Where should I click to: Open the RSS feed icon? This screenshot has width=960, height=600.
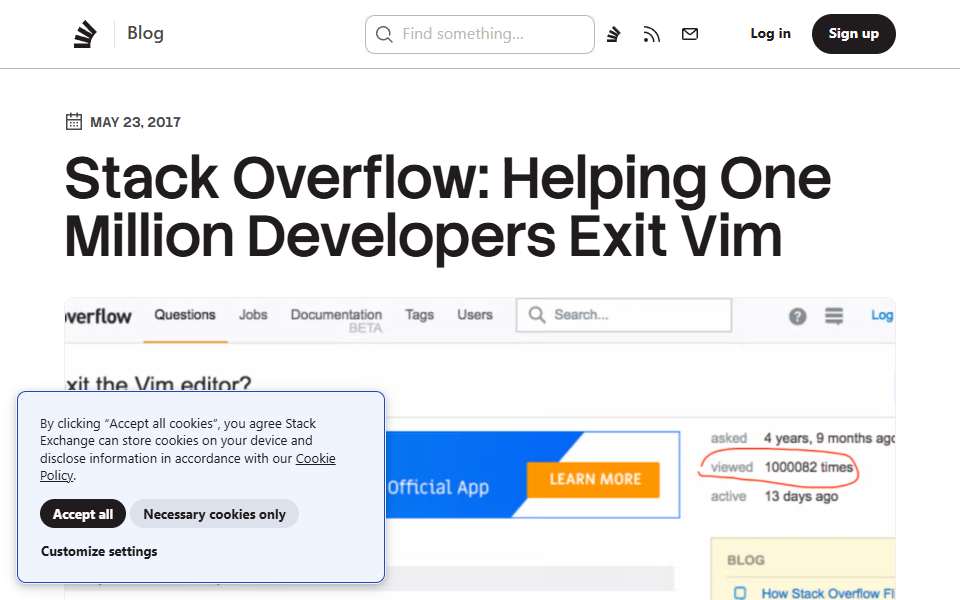click(x=651, y=34)
